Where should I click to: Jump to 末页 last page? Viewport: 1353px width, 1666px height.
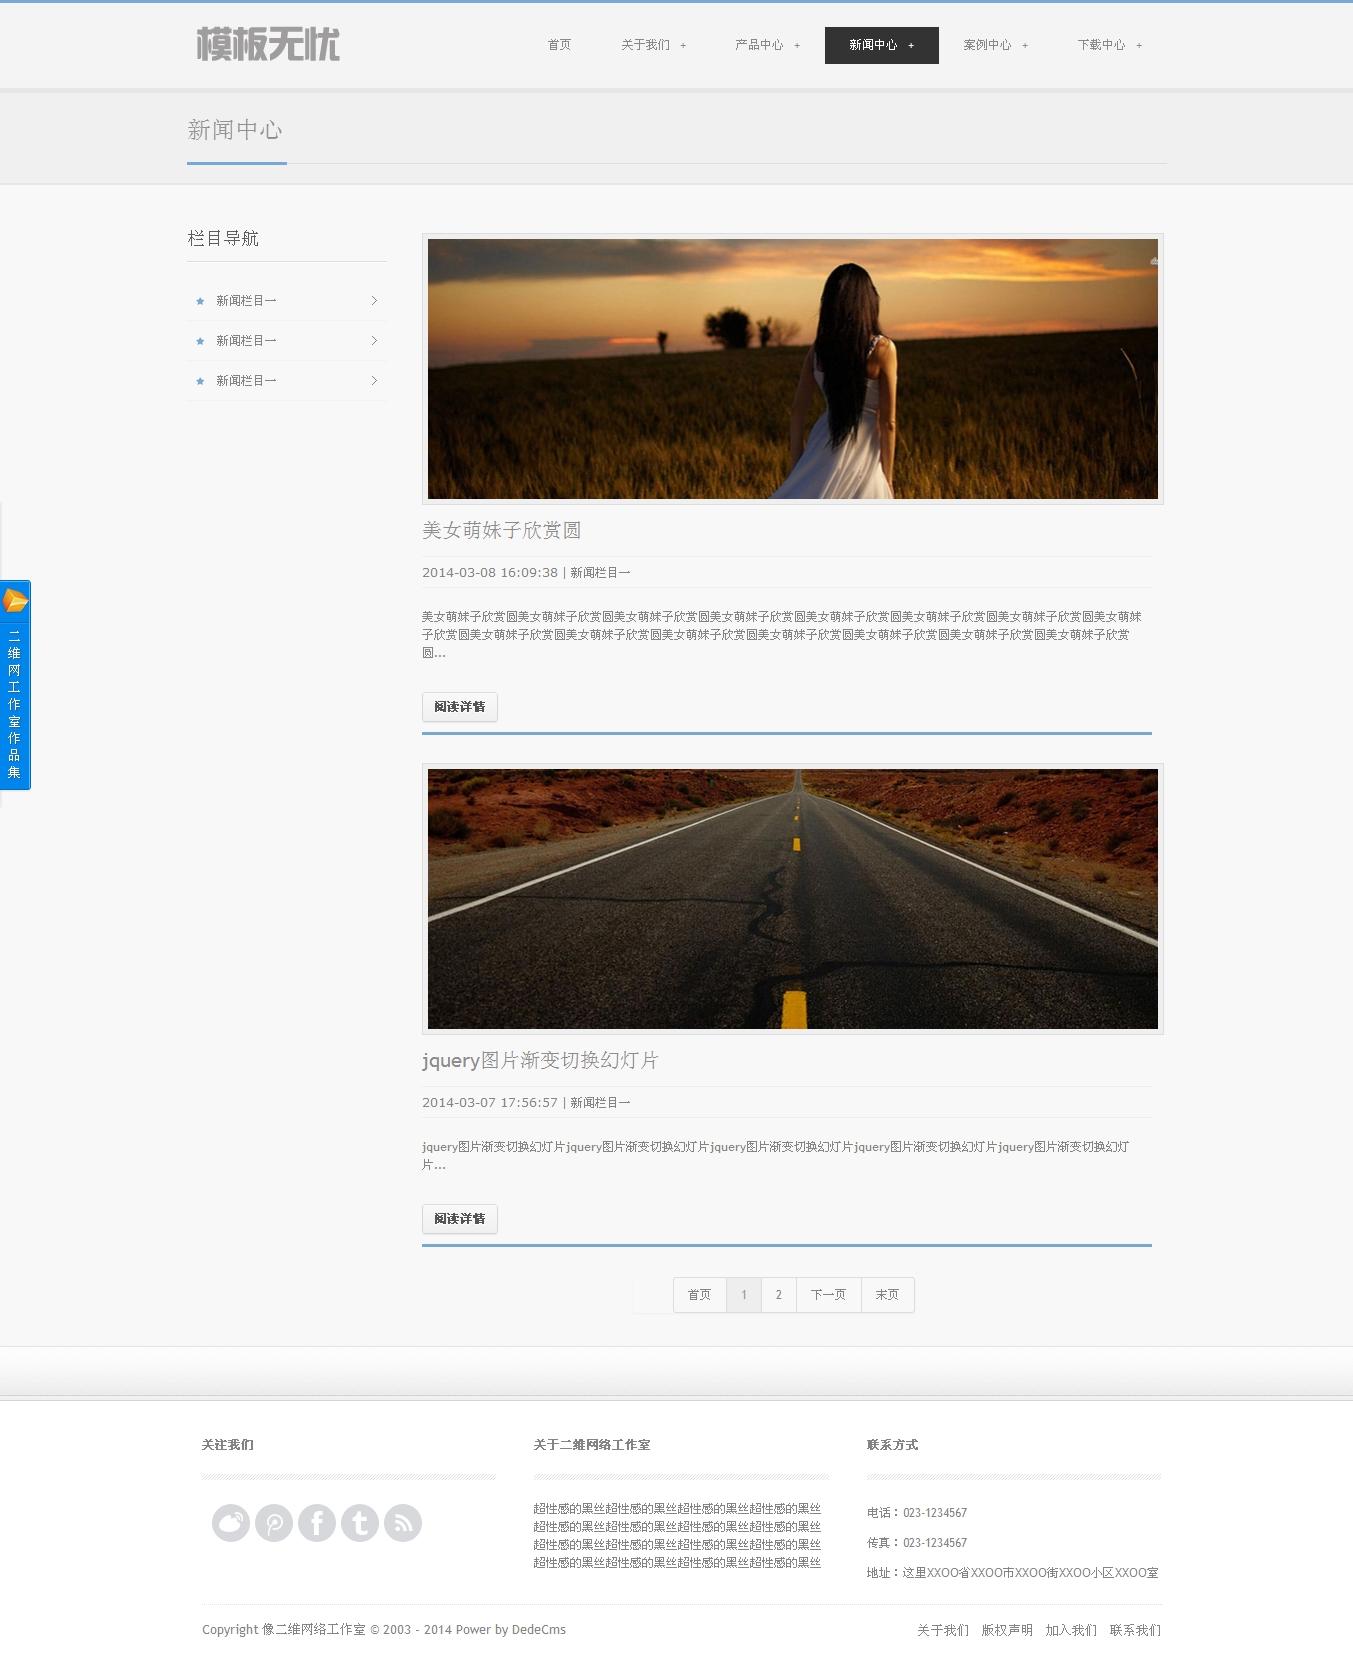point(887,1295)
